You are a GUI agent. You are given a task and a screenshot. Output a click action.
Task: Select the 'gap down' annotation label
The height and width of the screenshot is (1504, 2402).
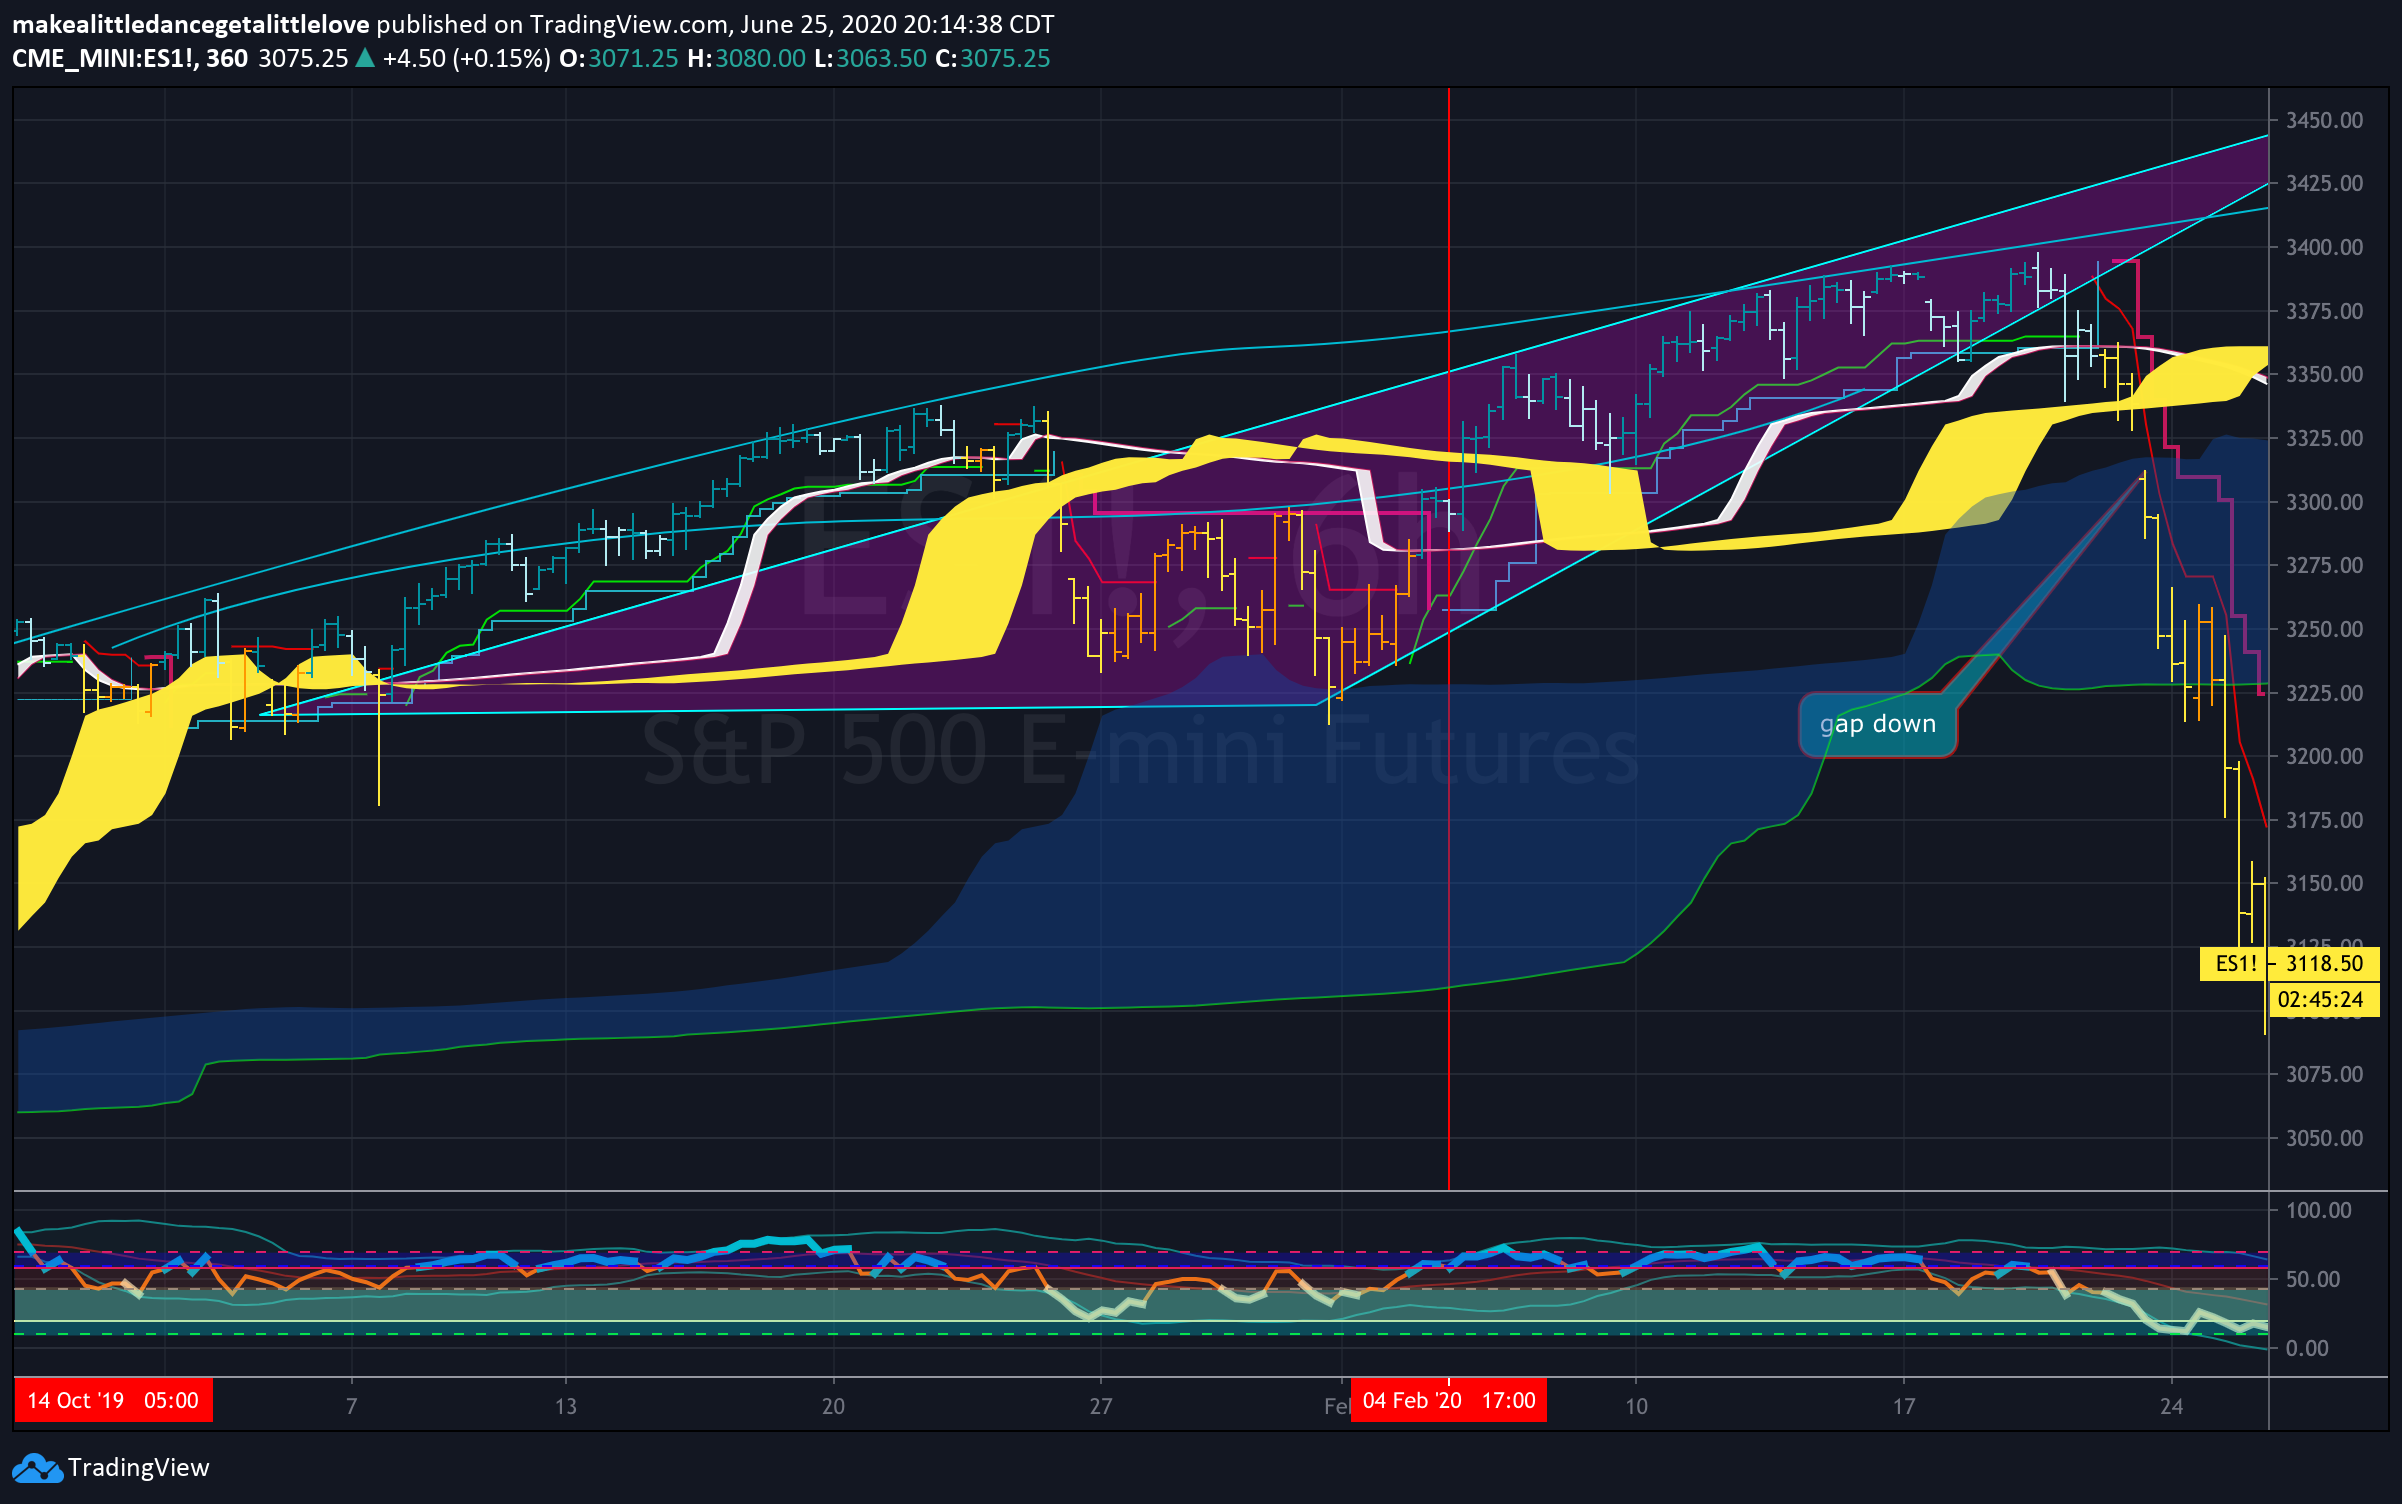coord(1878,724)
